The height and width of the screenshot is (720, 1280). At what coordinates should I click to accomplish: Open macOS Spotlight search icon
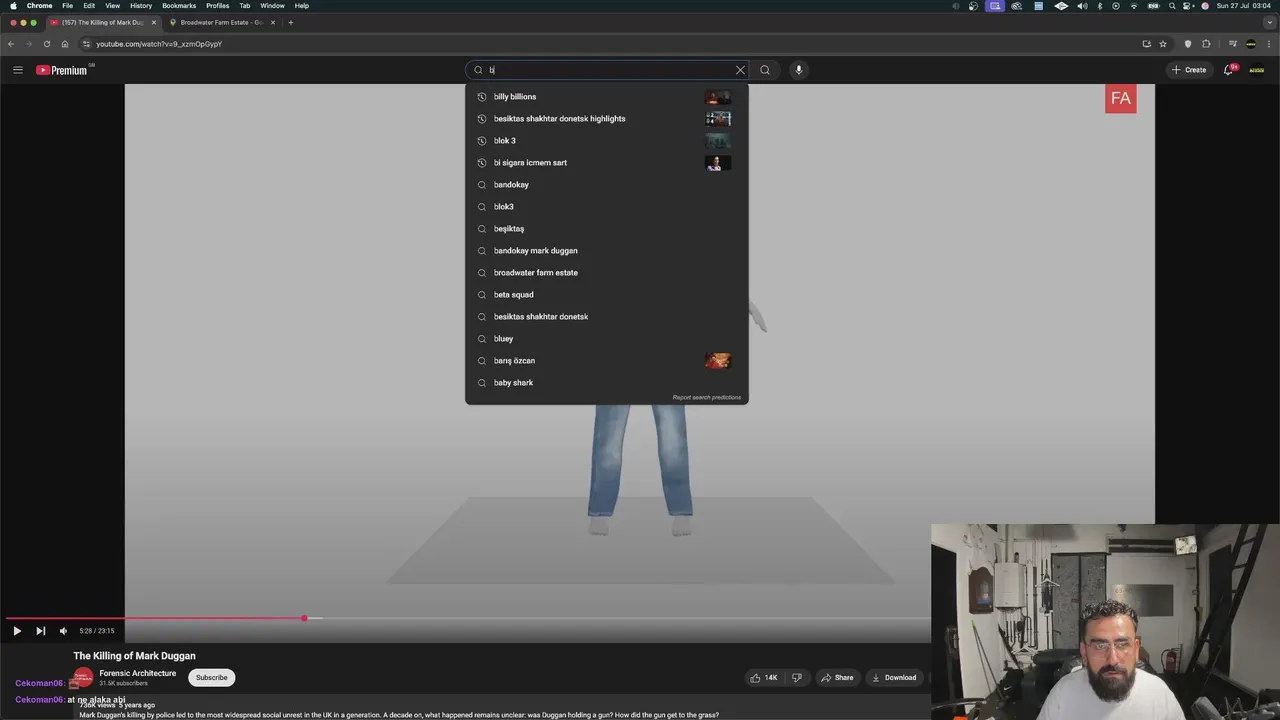[x=1172, y=6]
